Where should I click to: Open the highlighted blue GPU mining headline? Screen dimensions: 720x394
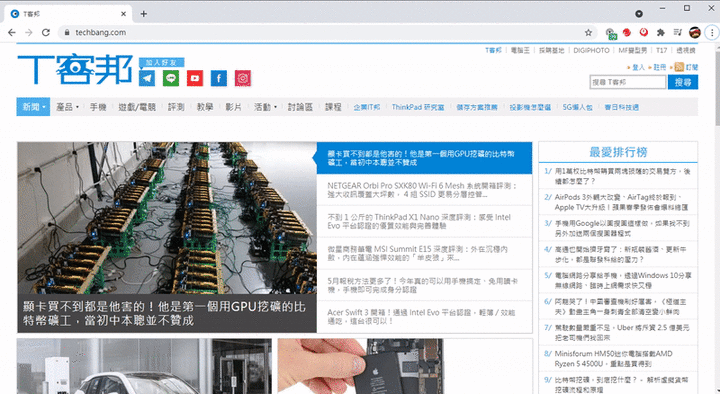coord(423,158)
